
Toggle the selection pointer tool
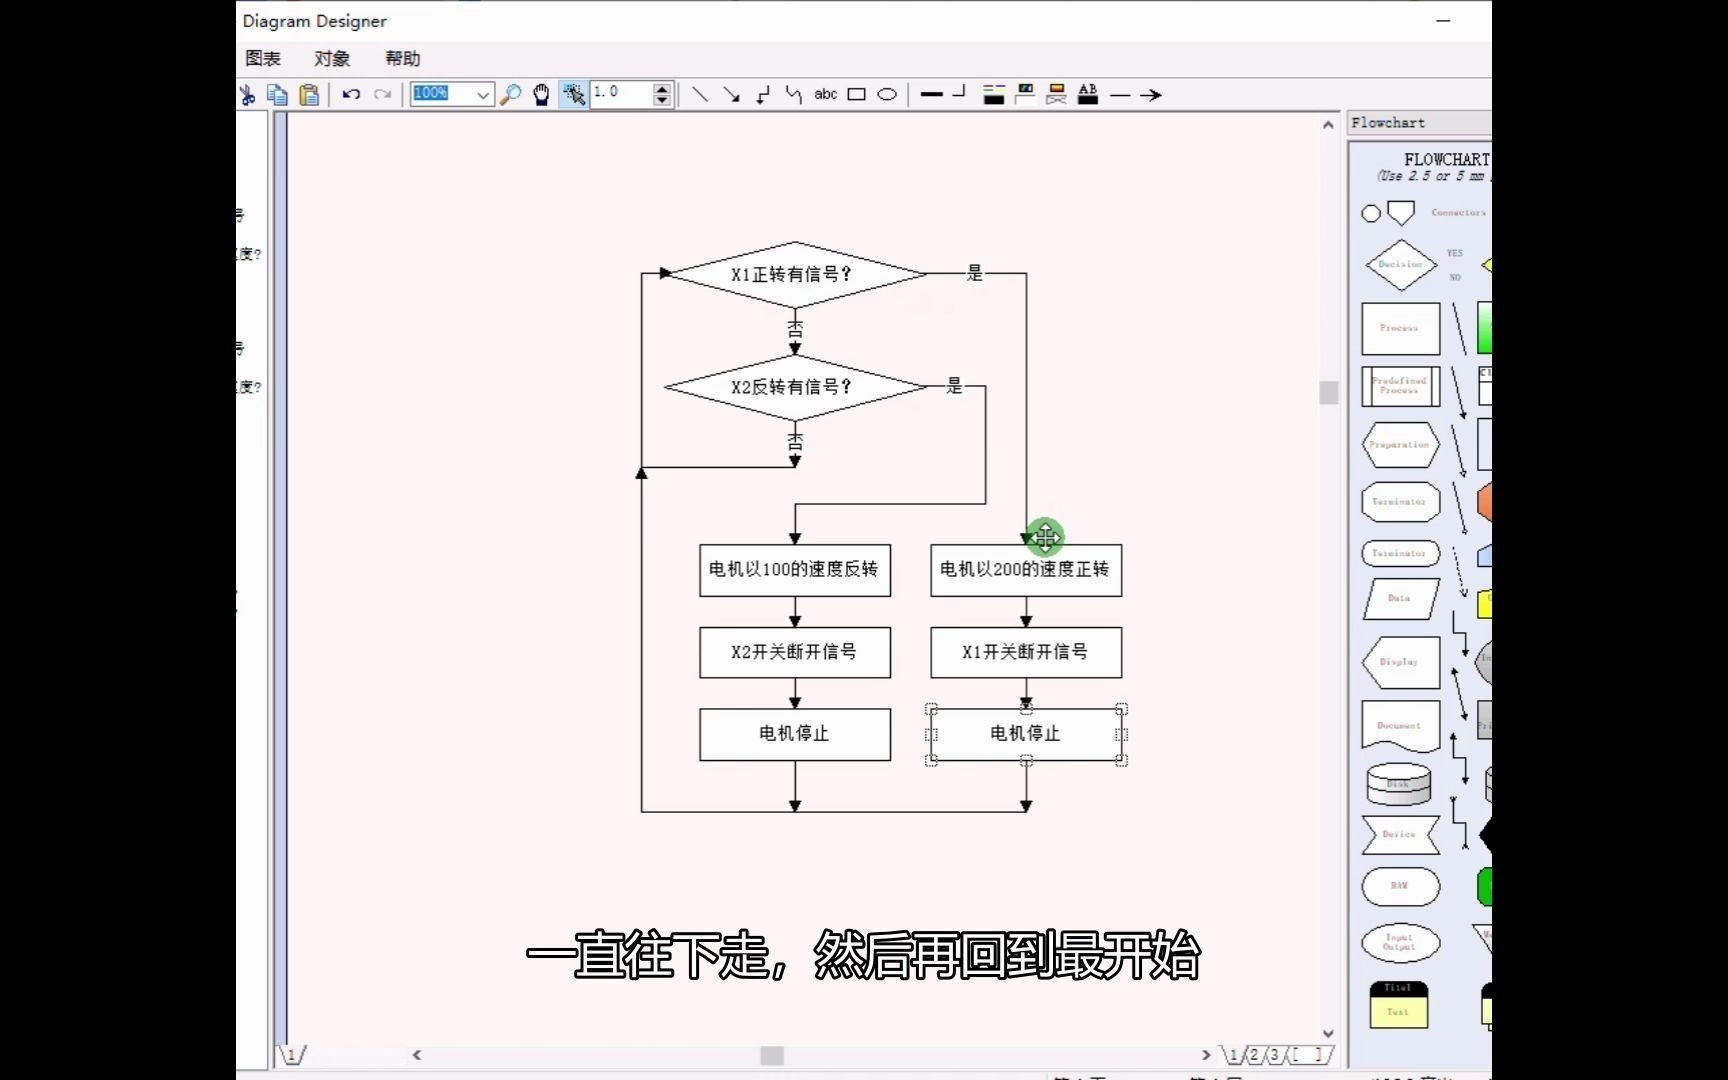[x=573, y=95]
